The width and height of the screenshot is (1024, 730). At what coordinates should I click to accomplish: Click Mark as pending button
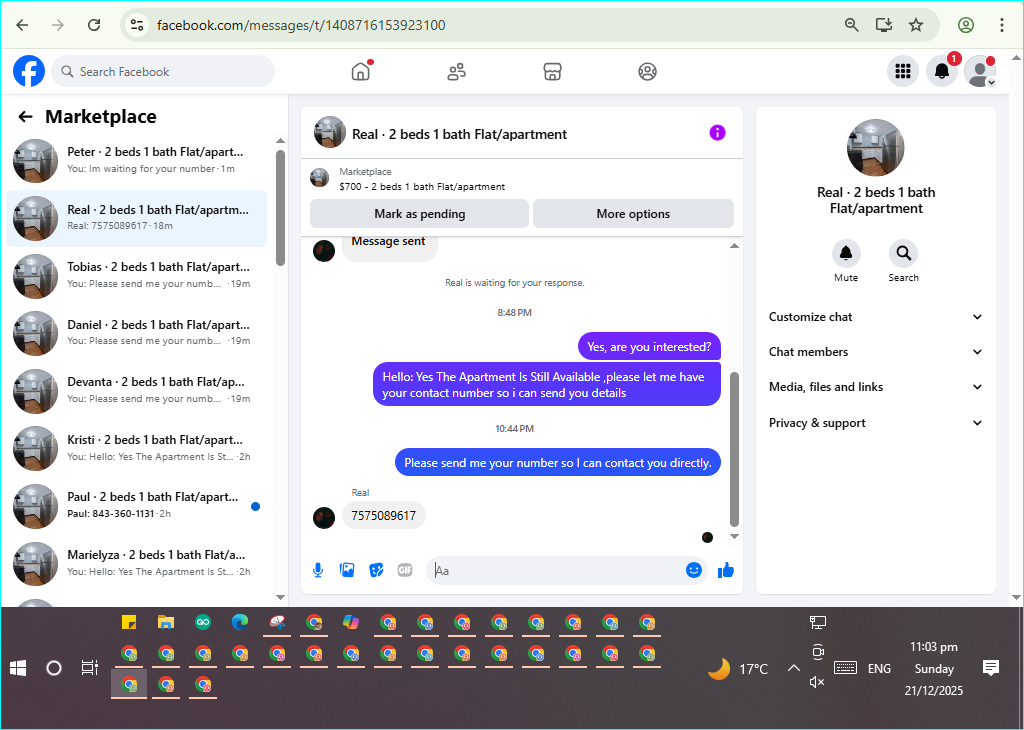coord(419,214)
